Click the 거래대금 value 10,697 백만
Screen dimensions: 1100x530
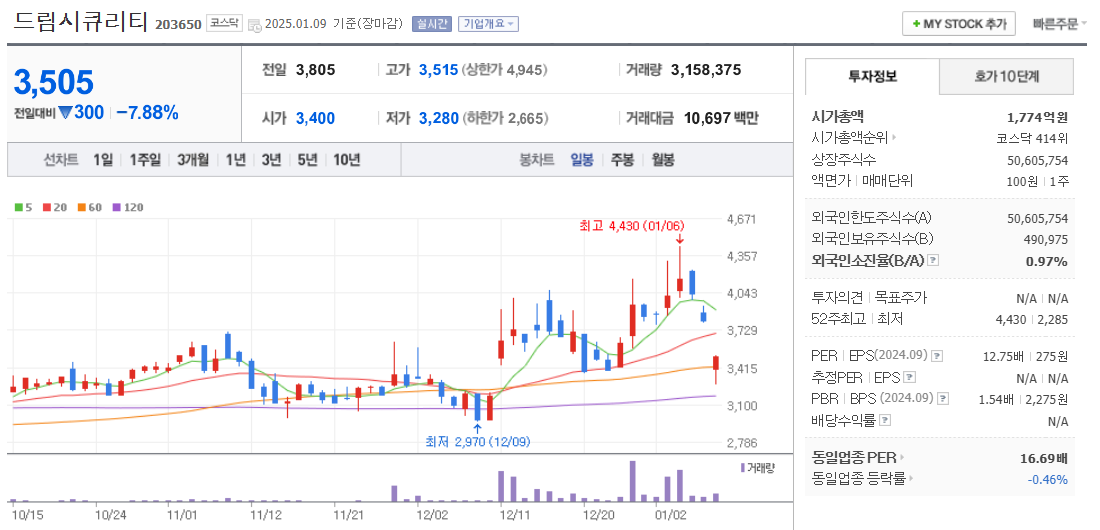(720, 118)
